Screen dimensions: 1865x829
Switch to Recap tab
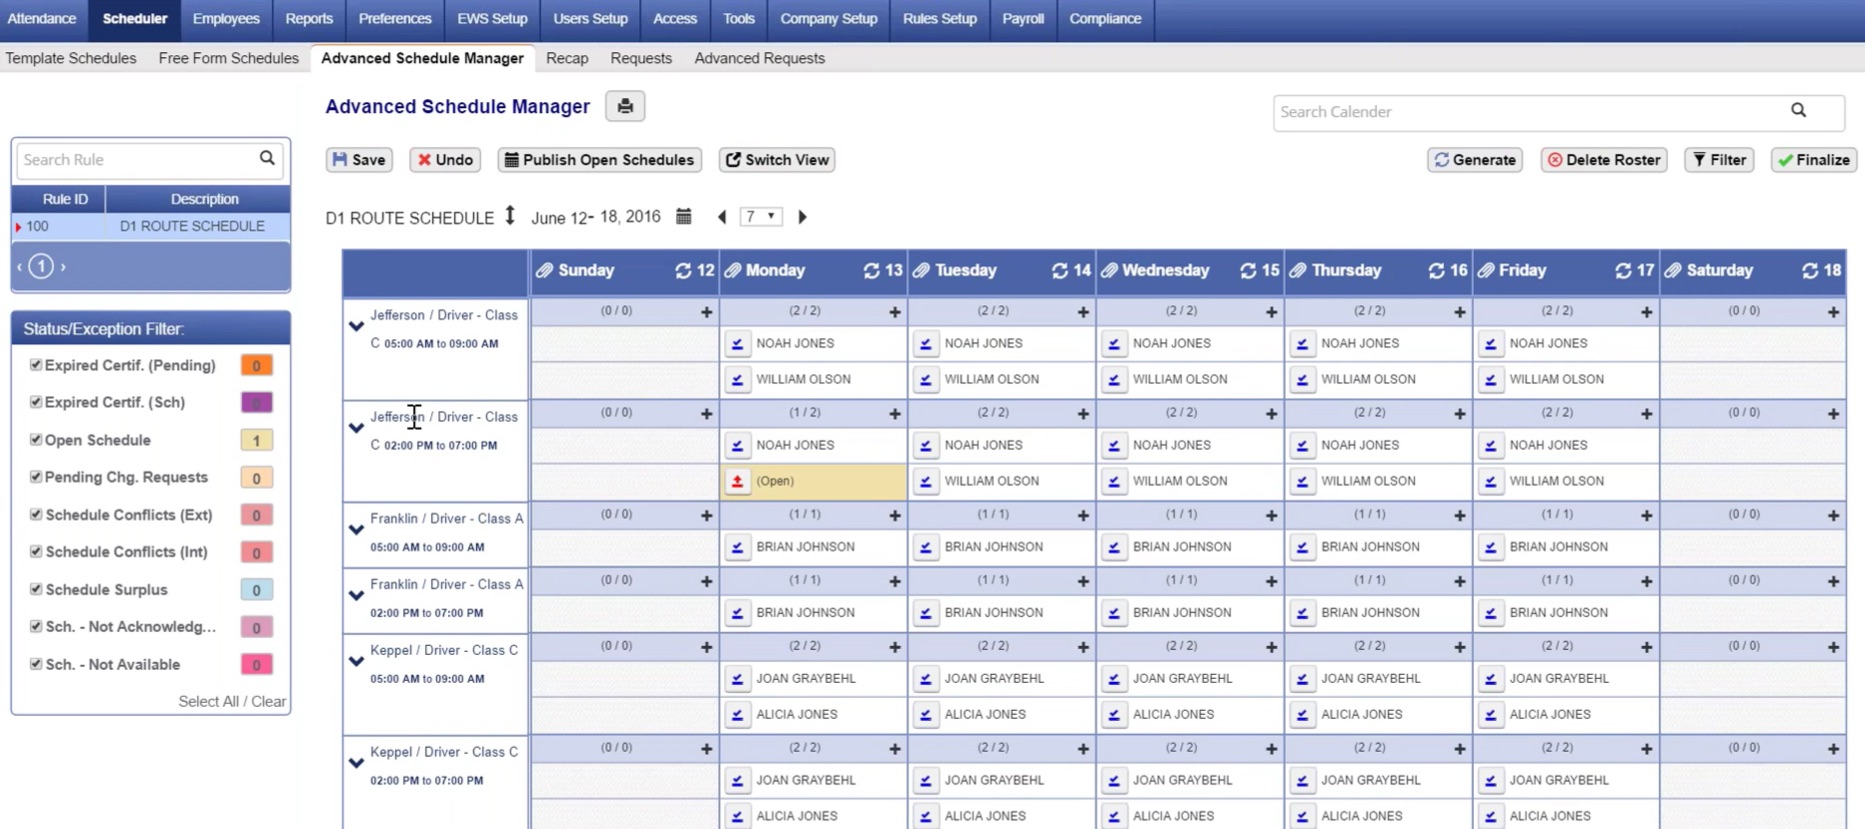point(567,58)
